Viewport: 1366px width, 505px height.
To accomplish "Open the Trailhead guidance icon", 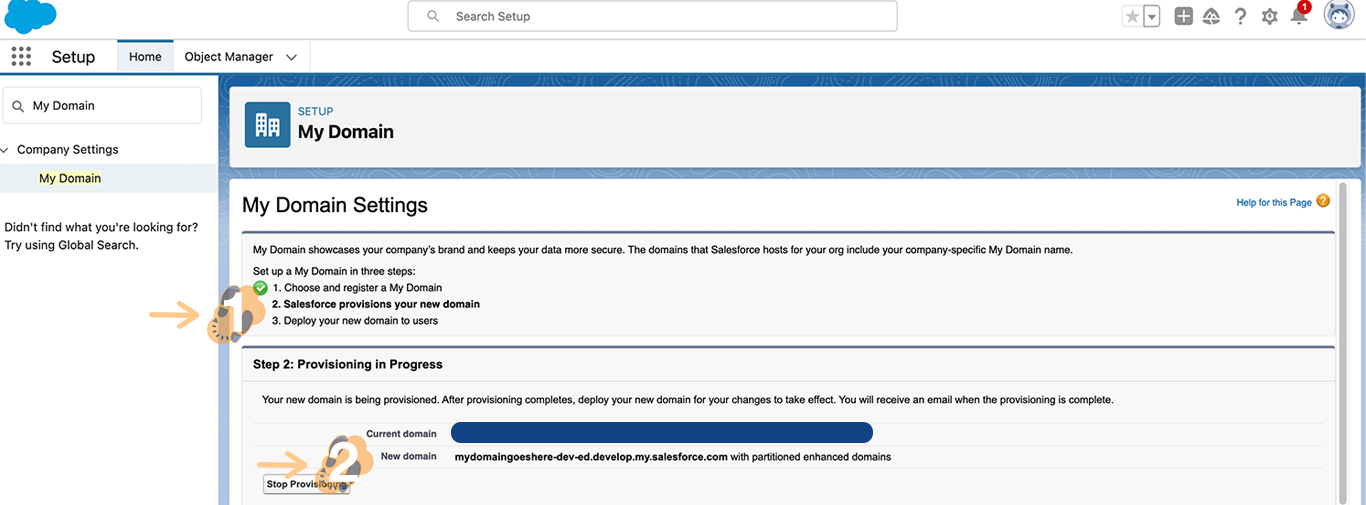I will coord(1211,16).
